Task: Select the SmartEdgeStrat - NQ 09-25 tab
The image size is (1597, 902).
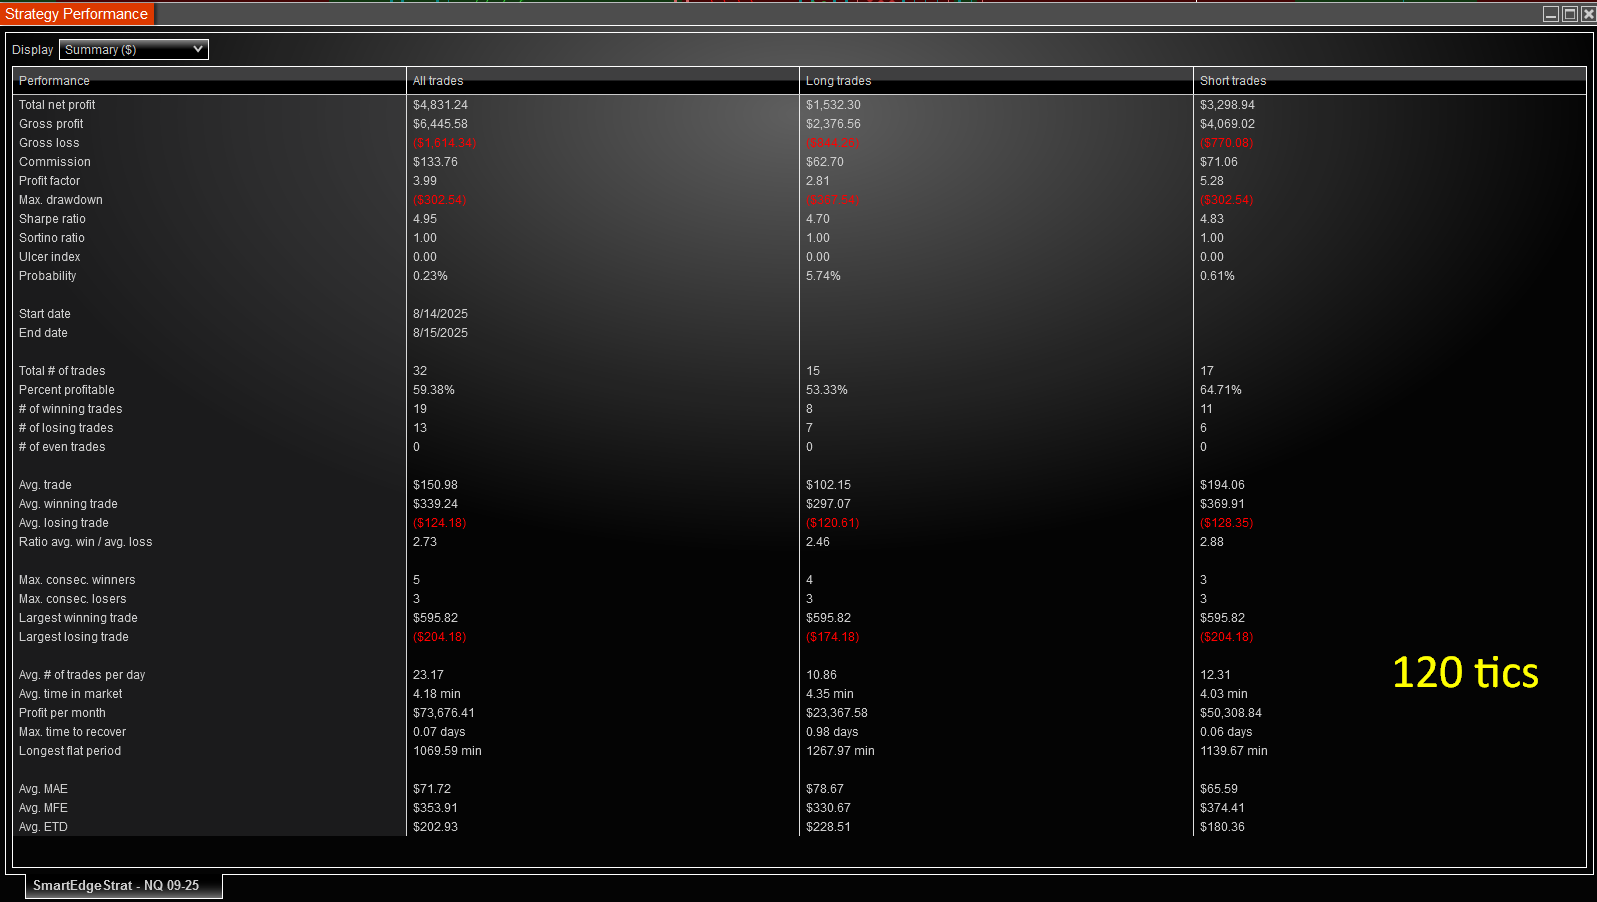Action: (116, 886)
